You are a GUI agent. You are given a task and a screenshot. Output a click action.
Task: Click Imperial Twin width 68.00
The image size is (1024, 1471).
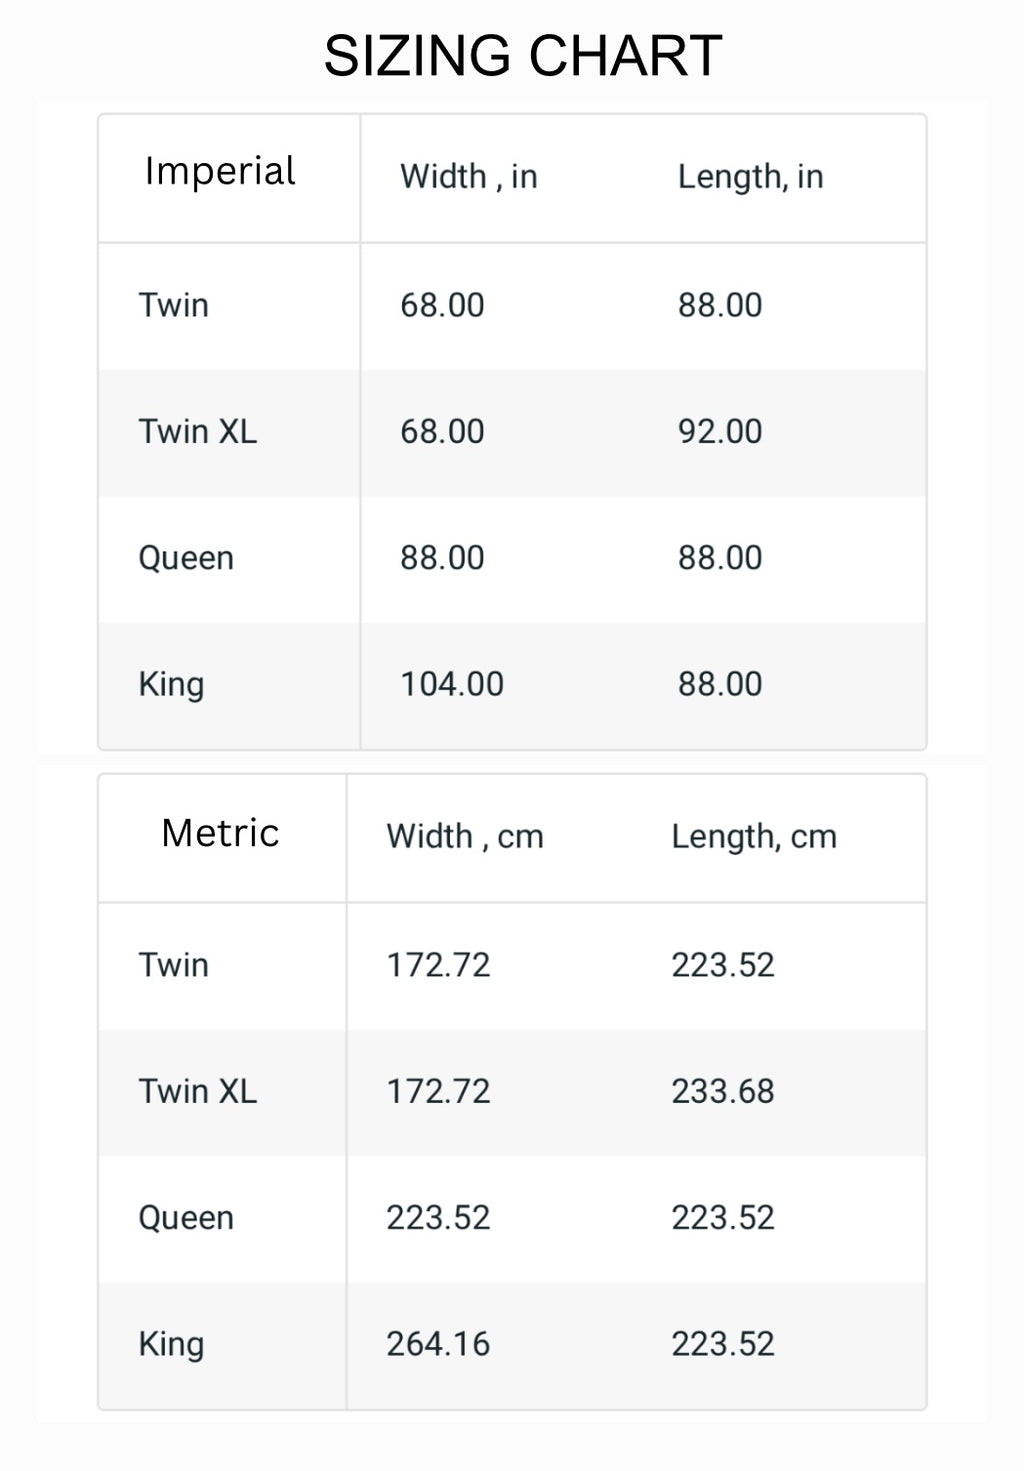click(442, 305)
